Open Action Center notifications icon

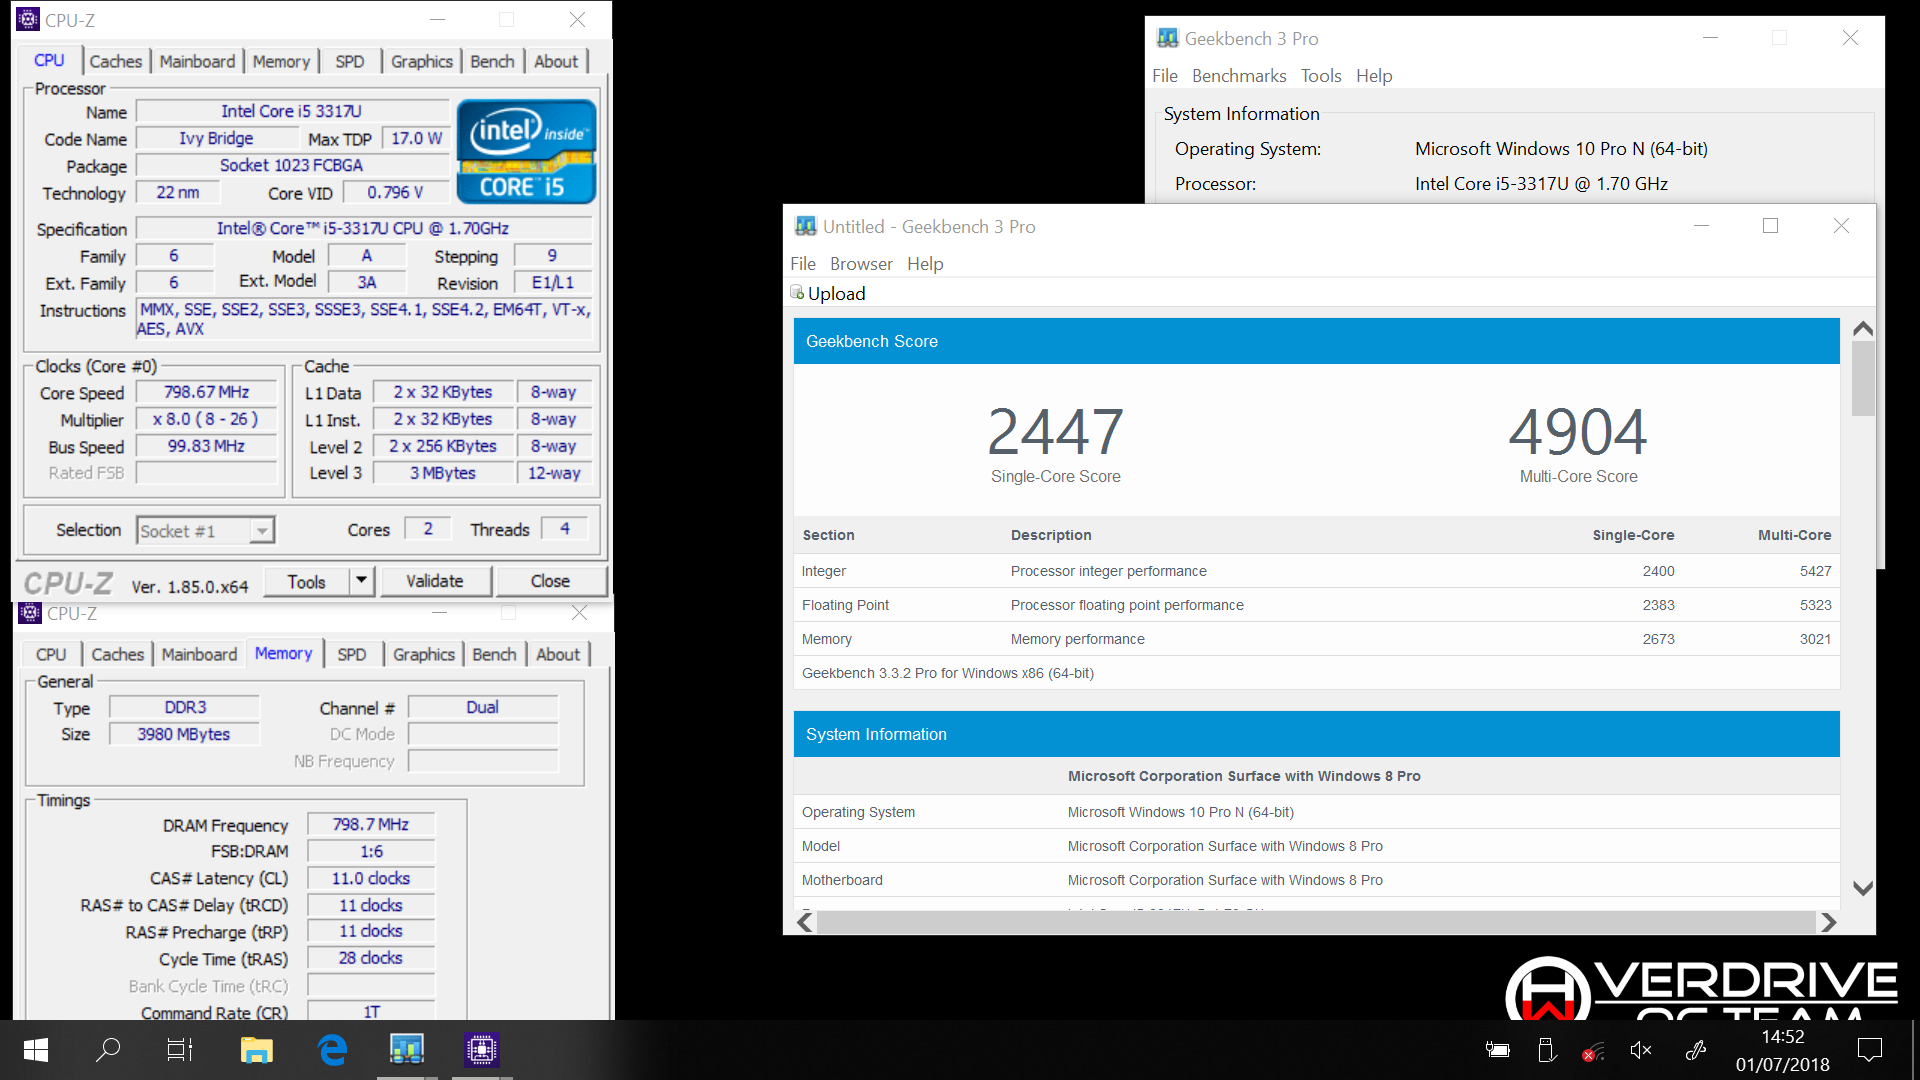1870,1050
